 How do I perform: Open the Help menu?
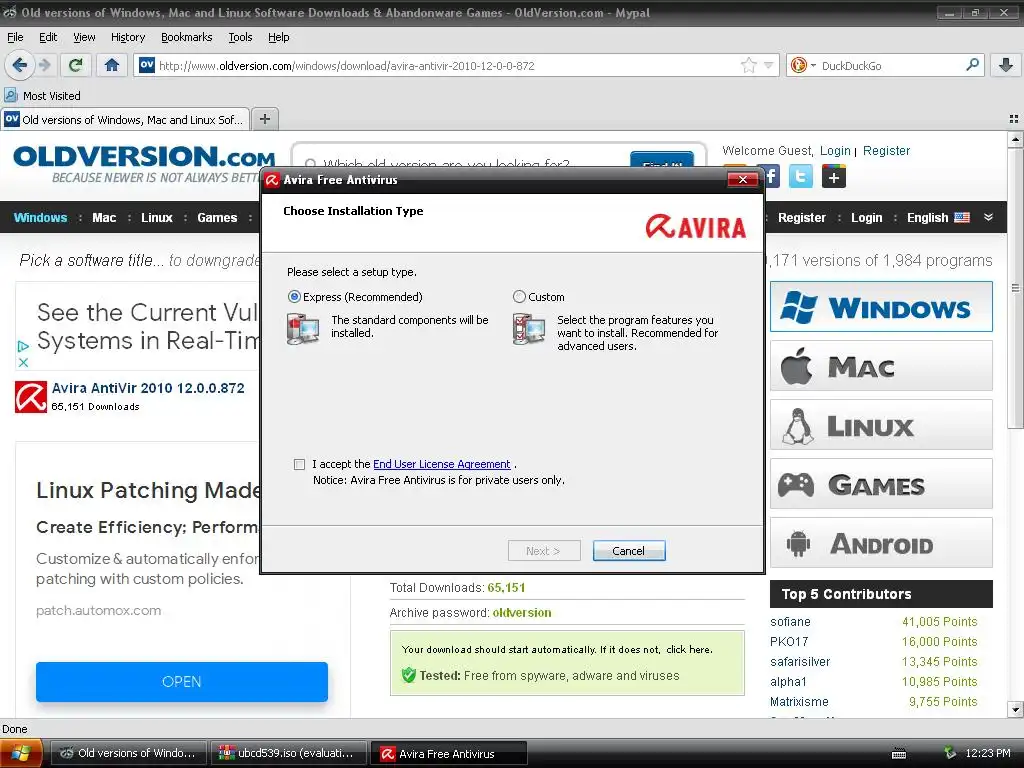tap(278, 37)
